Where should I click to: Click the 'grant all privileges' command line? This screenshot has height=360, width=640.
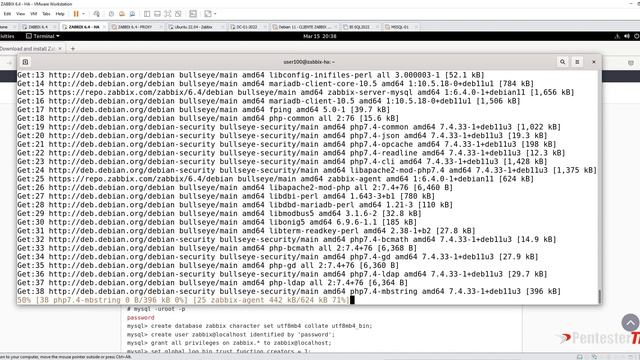click(x=229, y=343)
